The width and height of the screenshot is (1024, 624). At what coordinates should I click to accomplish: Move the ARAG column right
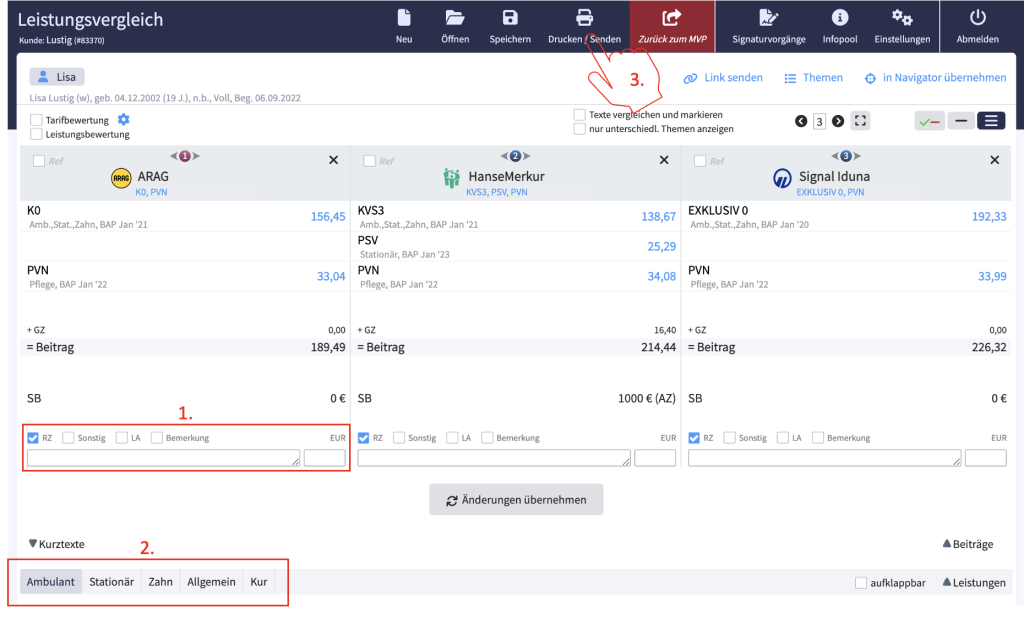197,156
